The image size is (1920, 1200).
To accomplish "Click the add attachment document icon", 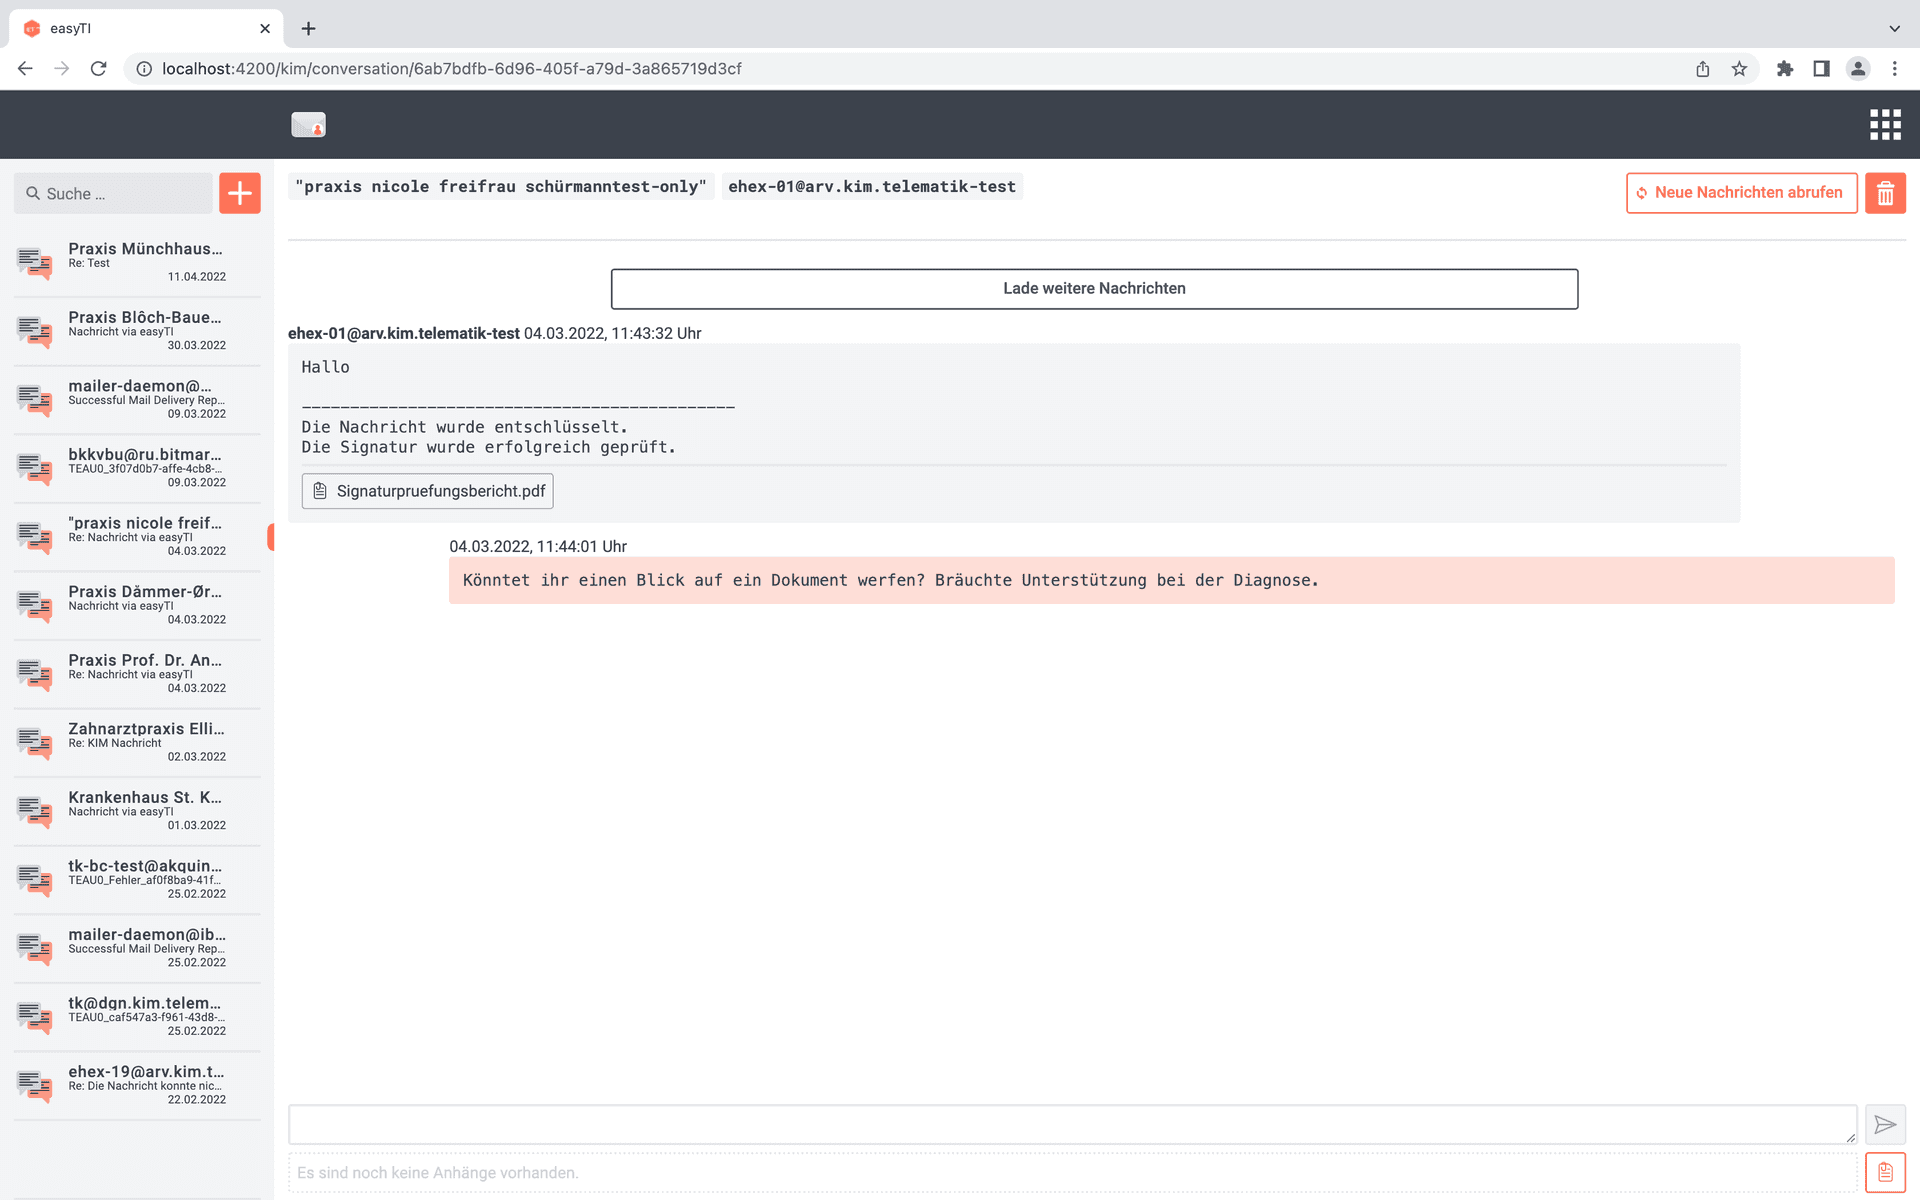I will (x=1885, y=1172).
